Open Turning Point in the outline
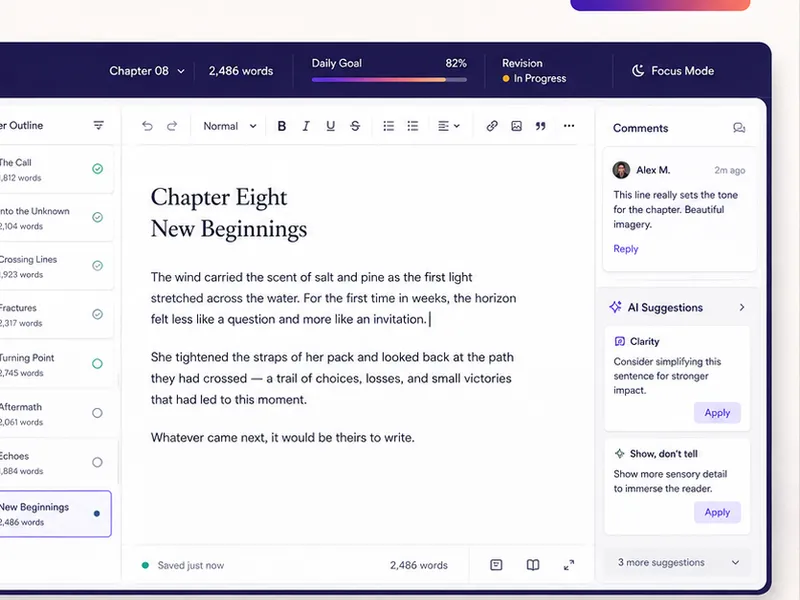Screen dimensions: 800x600 tap(55, 365)
